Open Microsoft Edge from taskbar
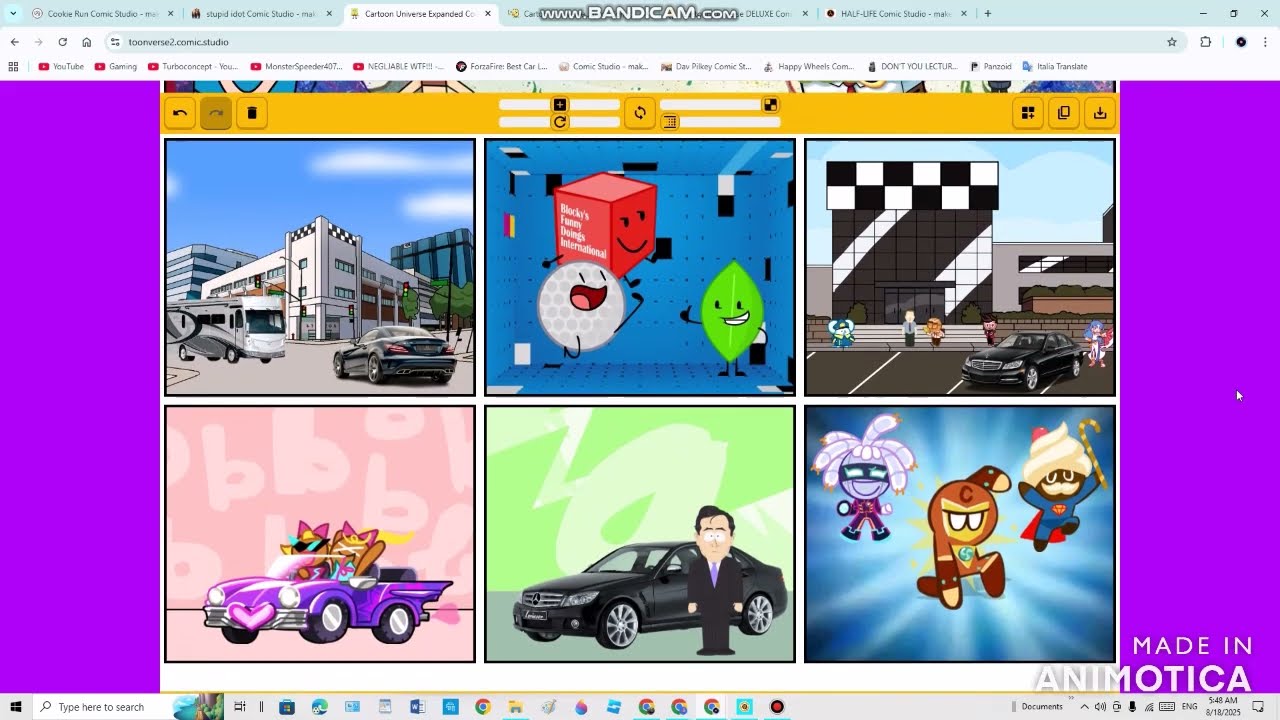Viewport: 1280px width, 720px height. (x=320, y=707)
